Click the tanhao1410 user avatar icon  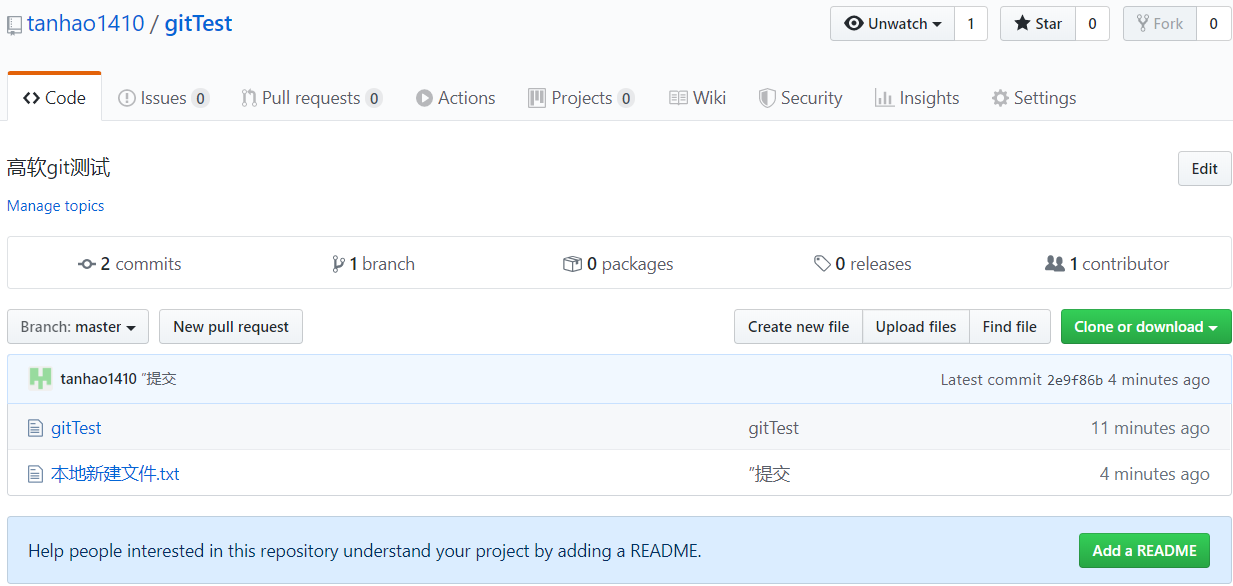click(40, 379)
